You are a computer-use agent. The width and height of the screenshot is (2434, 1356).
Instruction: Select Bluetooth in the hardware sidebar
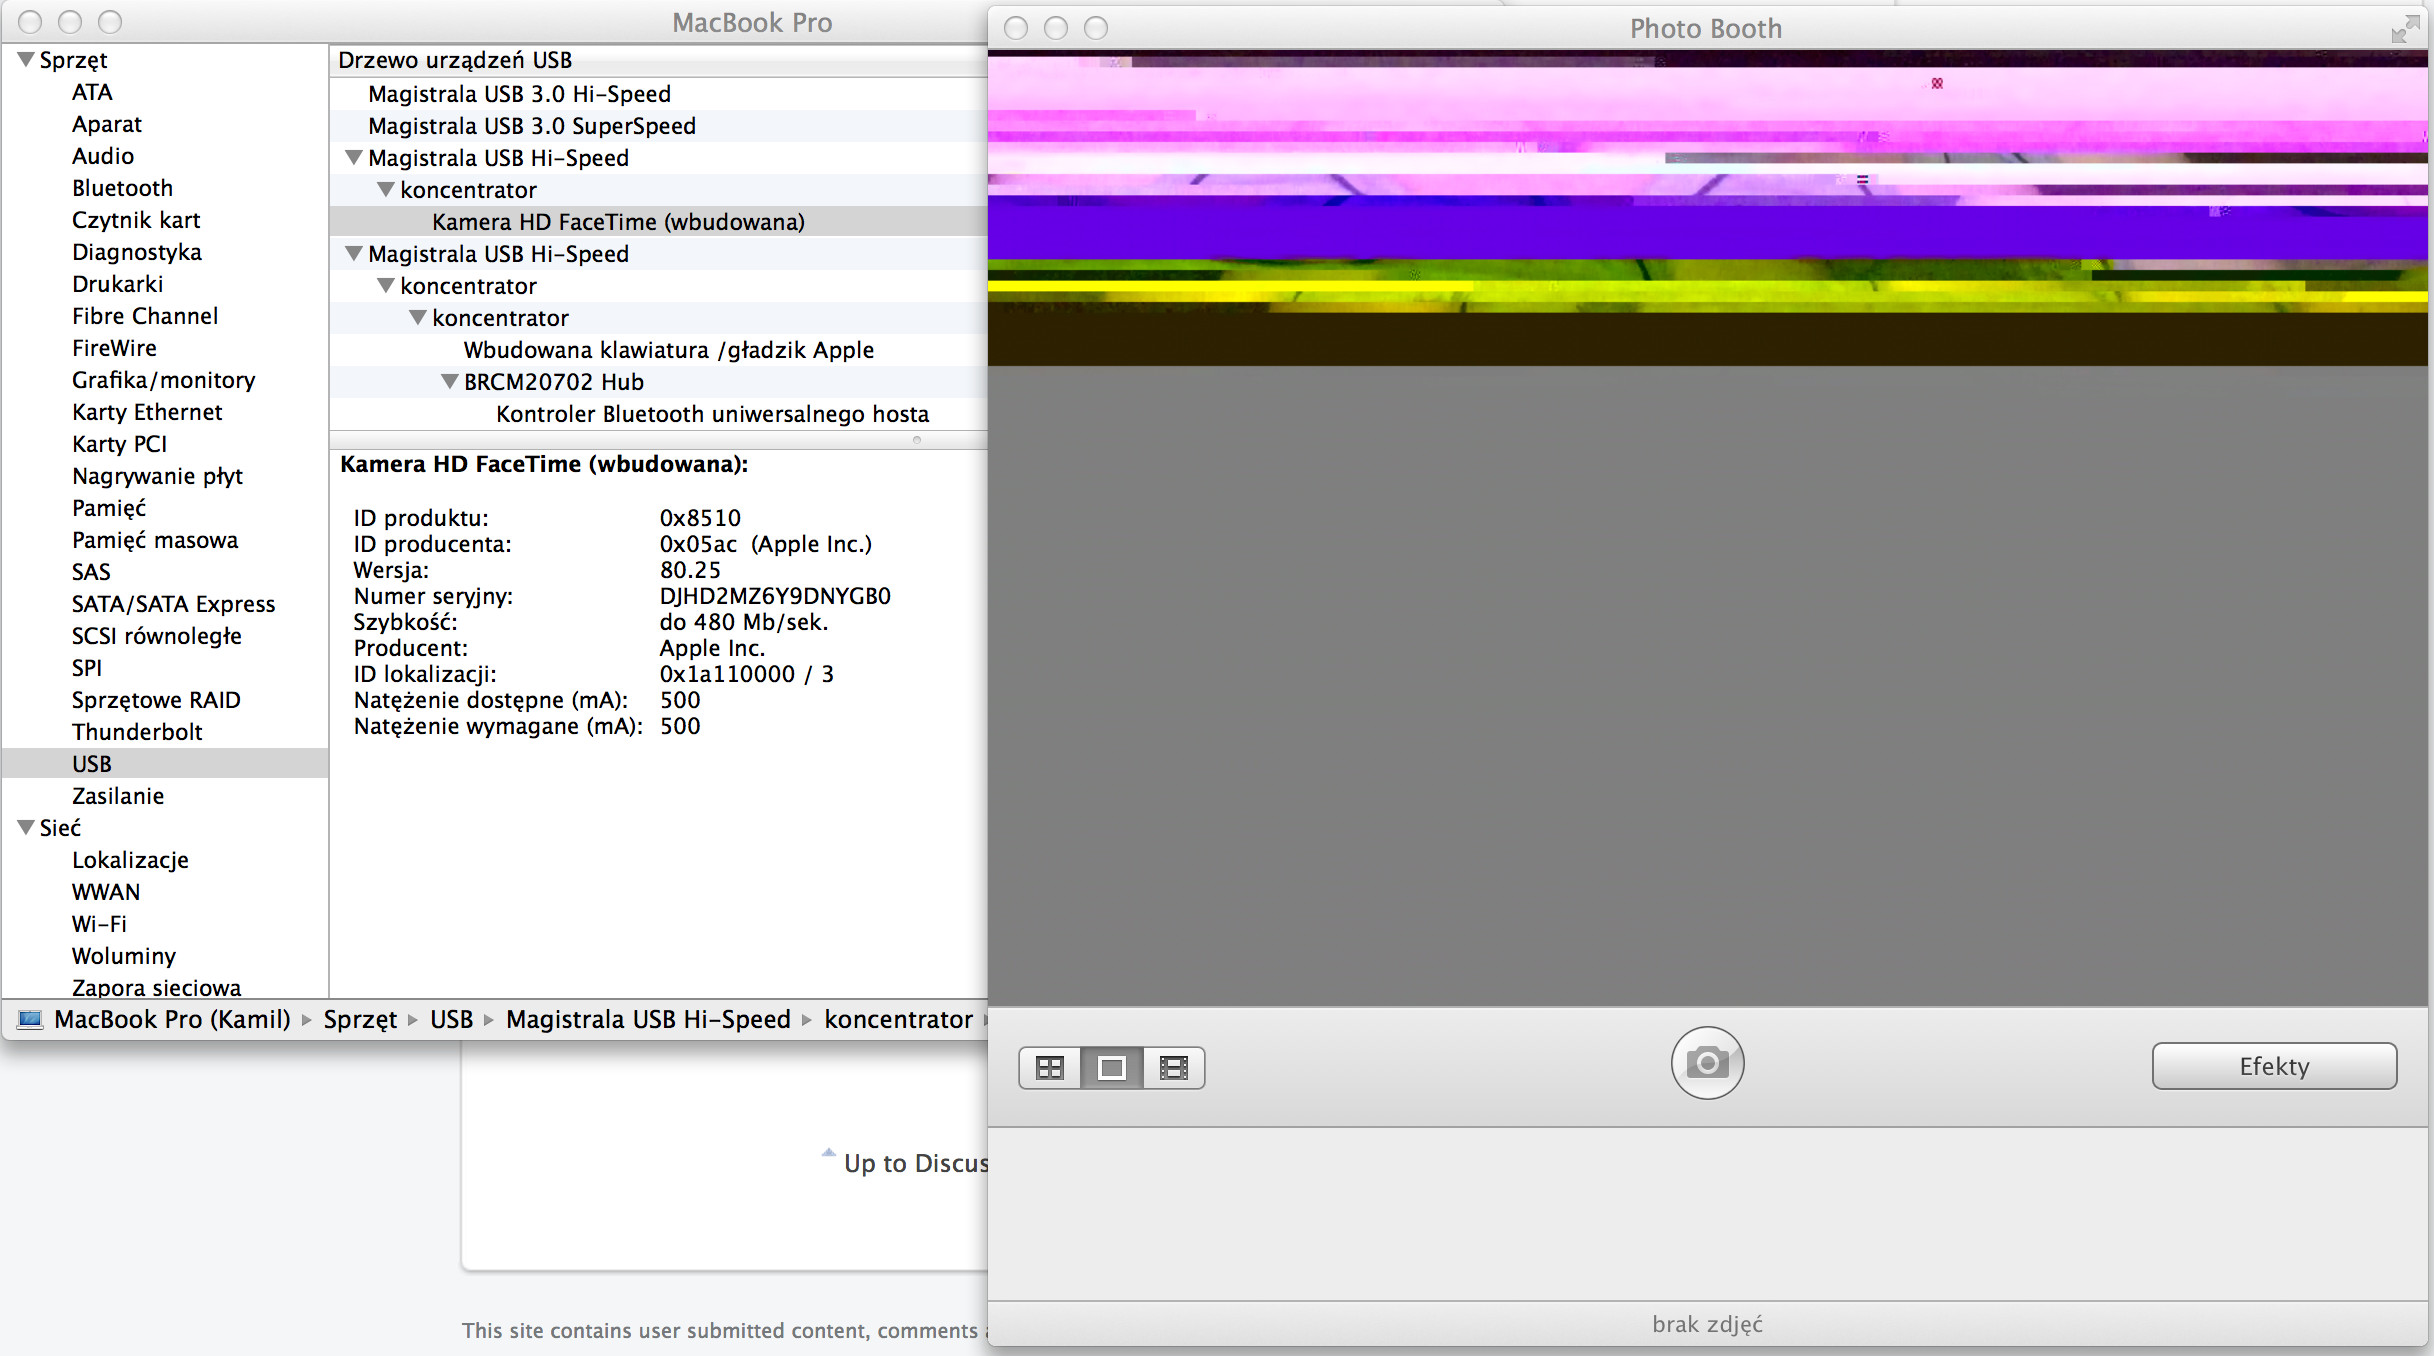point(122,187)
